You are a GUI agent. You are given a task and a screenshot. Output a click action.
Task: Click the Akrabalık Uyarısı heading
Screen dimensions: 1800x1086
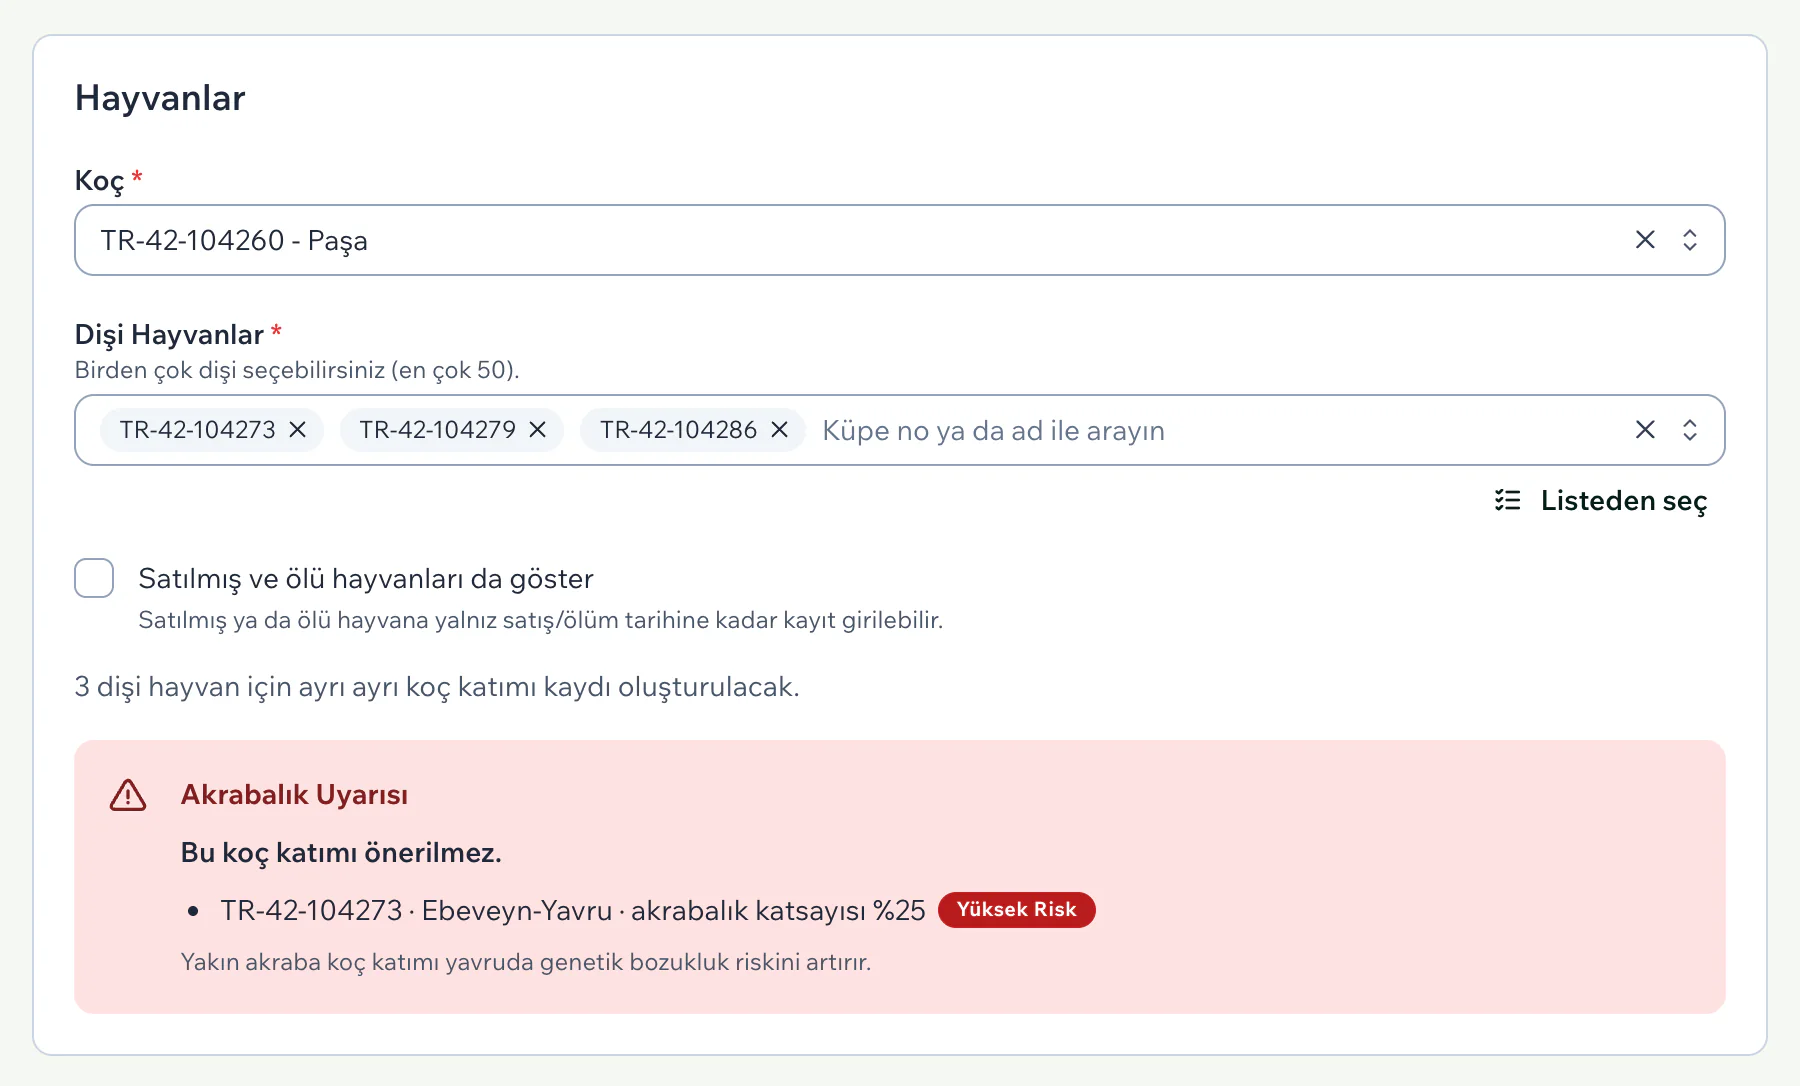click(x=295, y=795)
